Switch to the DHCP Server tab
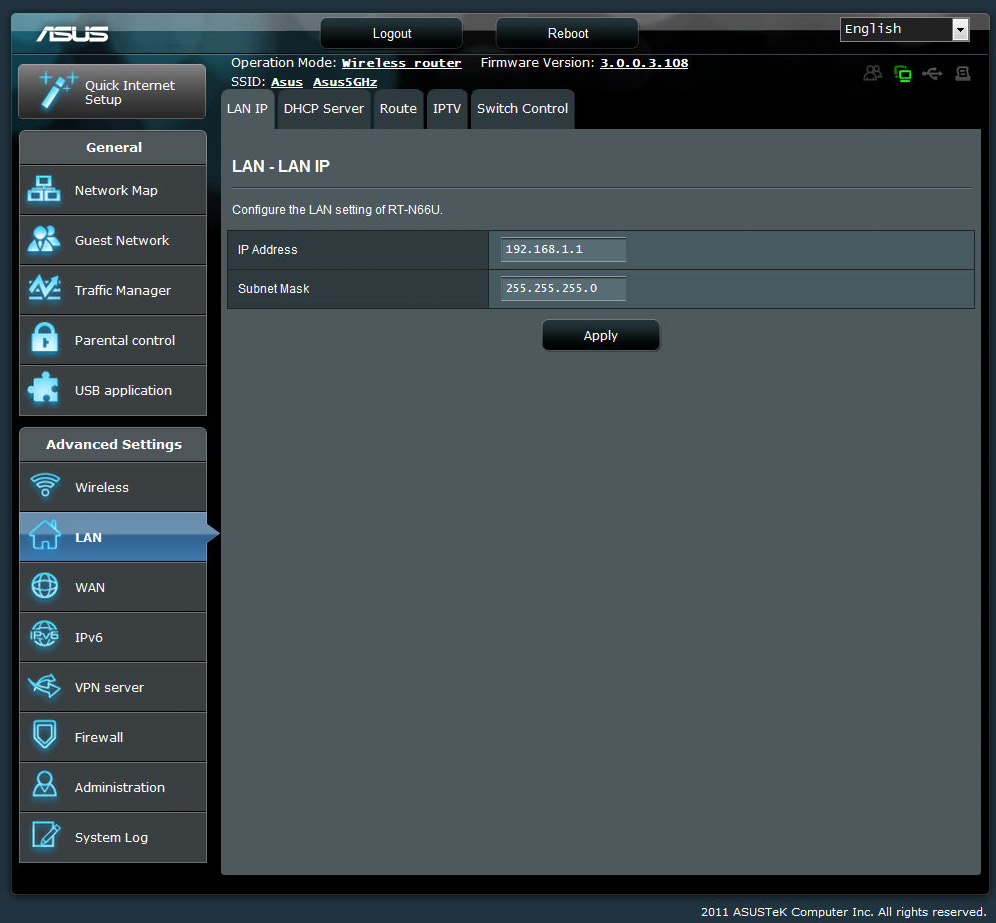This screenshot has width=996, height=923. (x=323, y=109)
